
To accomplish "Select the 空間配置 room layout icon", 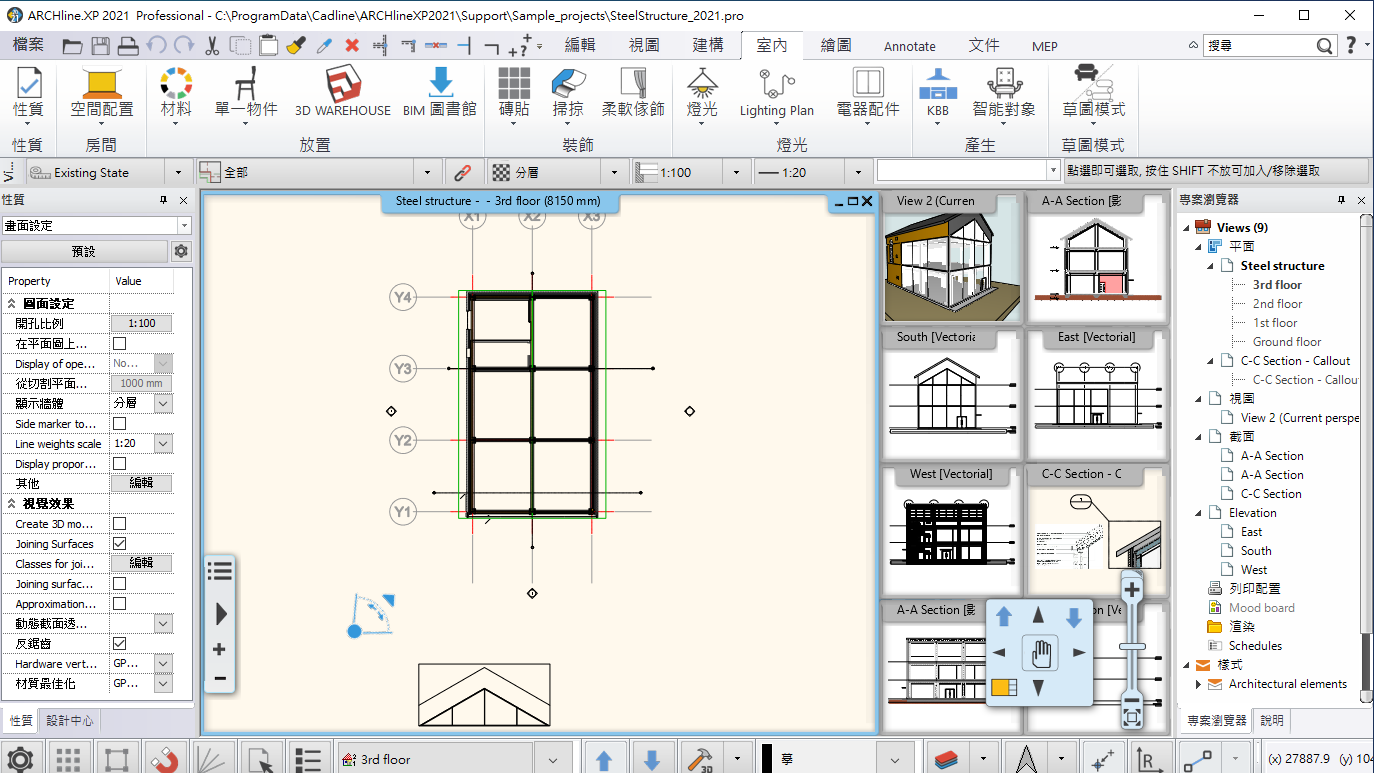I will click(x=101, y=84).
